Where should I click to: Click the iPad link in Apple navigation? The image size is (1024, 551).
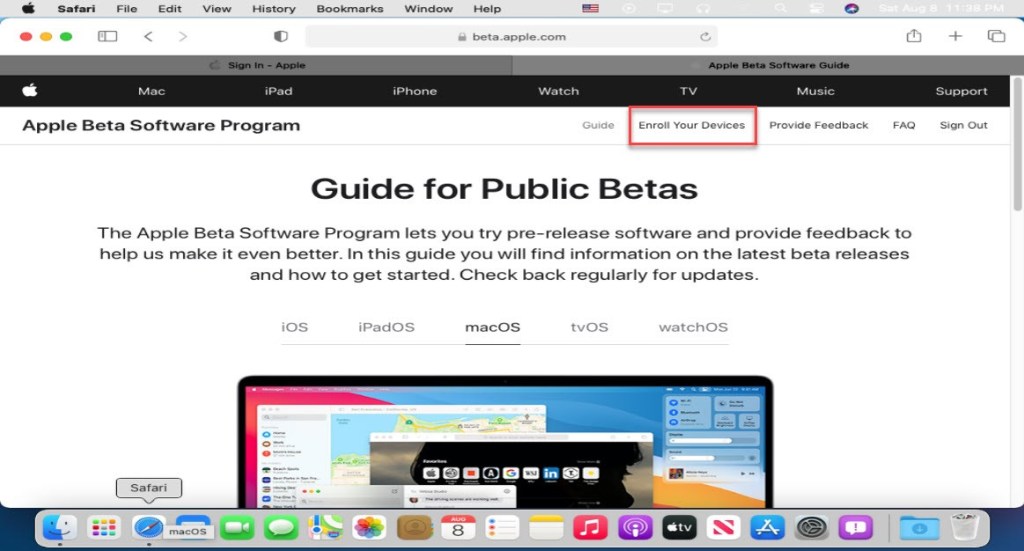pyautogui.click(x=278, y=91)
